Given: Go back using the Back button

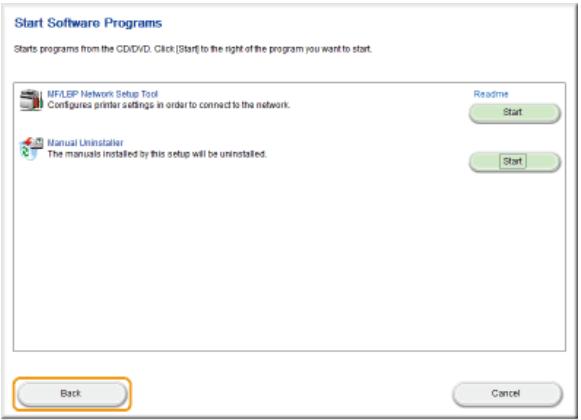Looking at the screenshot, I should pos(72,394).
